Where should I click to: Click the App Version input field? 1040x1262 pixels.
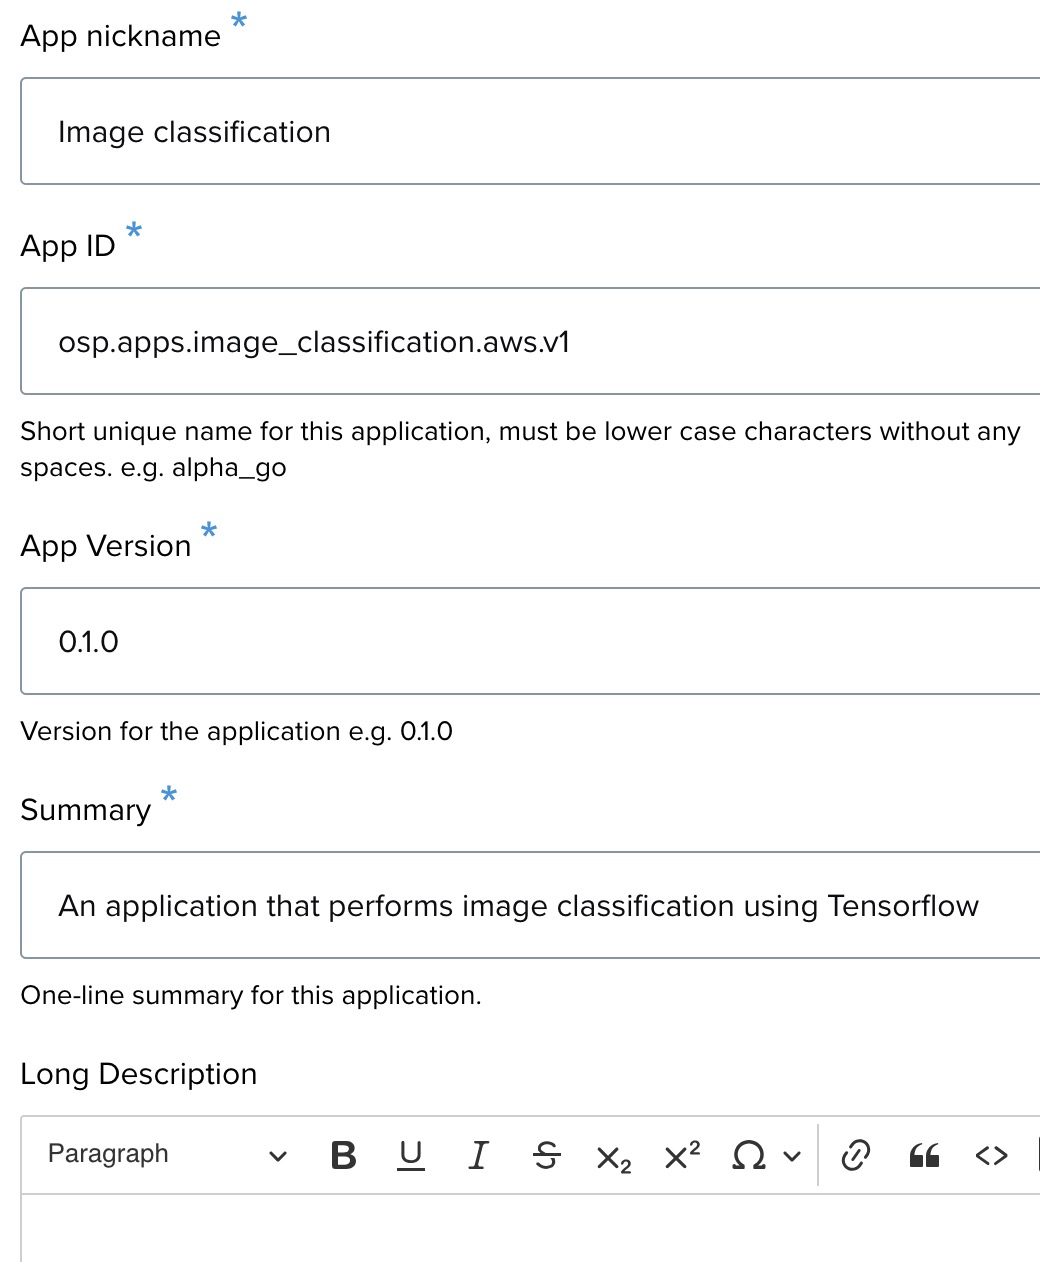click(530, 642)
